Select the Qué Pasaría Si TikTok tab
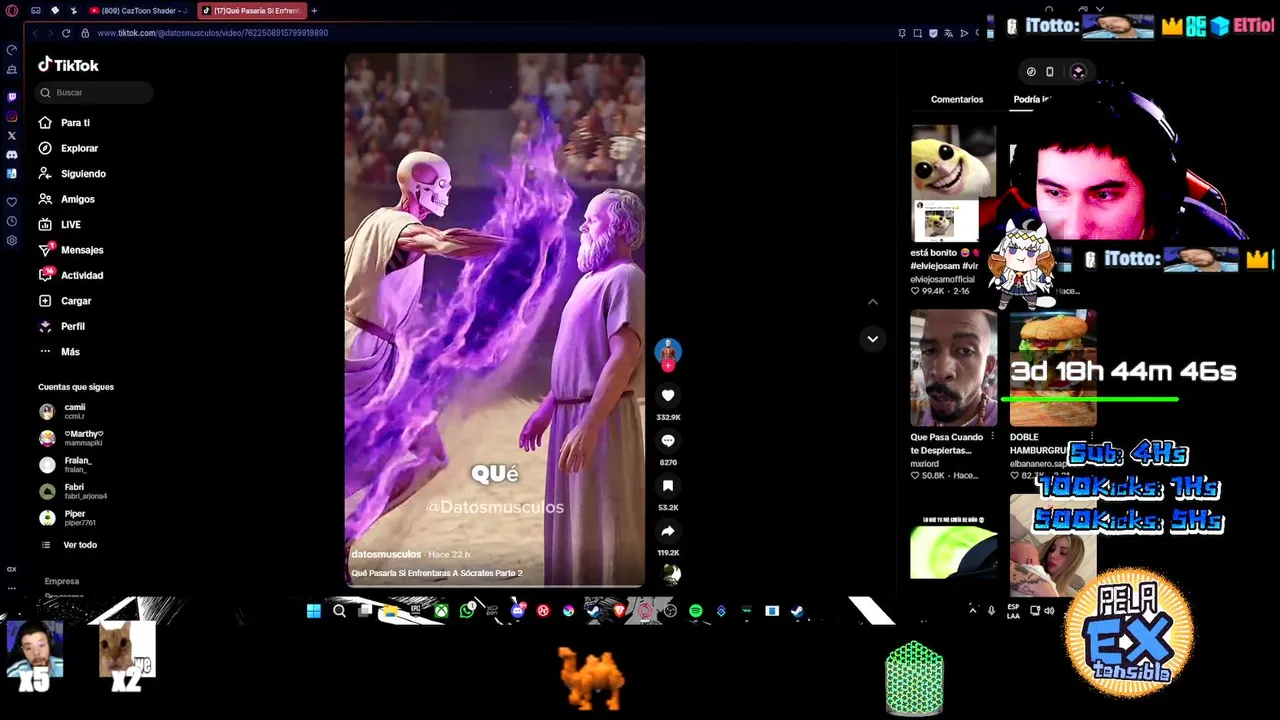This screenshot has width=1280, height=720. click(251, 11)
